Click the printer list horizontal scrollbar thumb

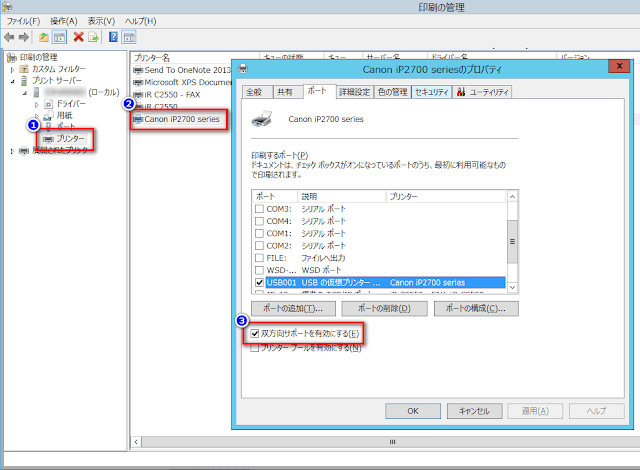(392, 442)
